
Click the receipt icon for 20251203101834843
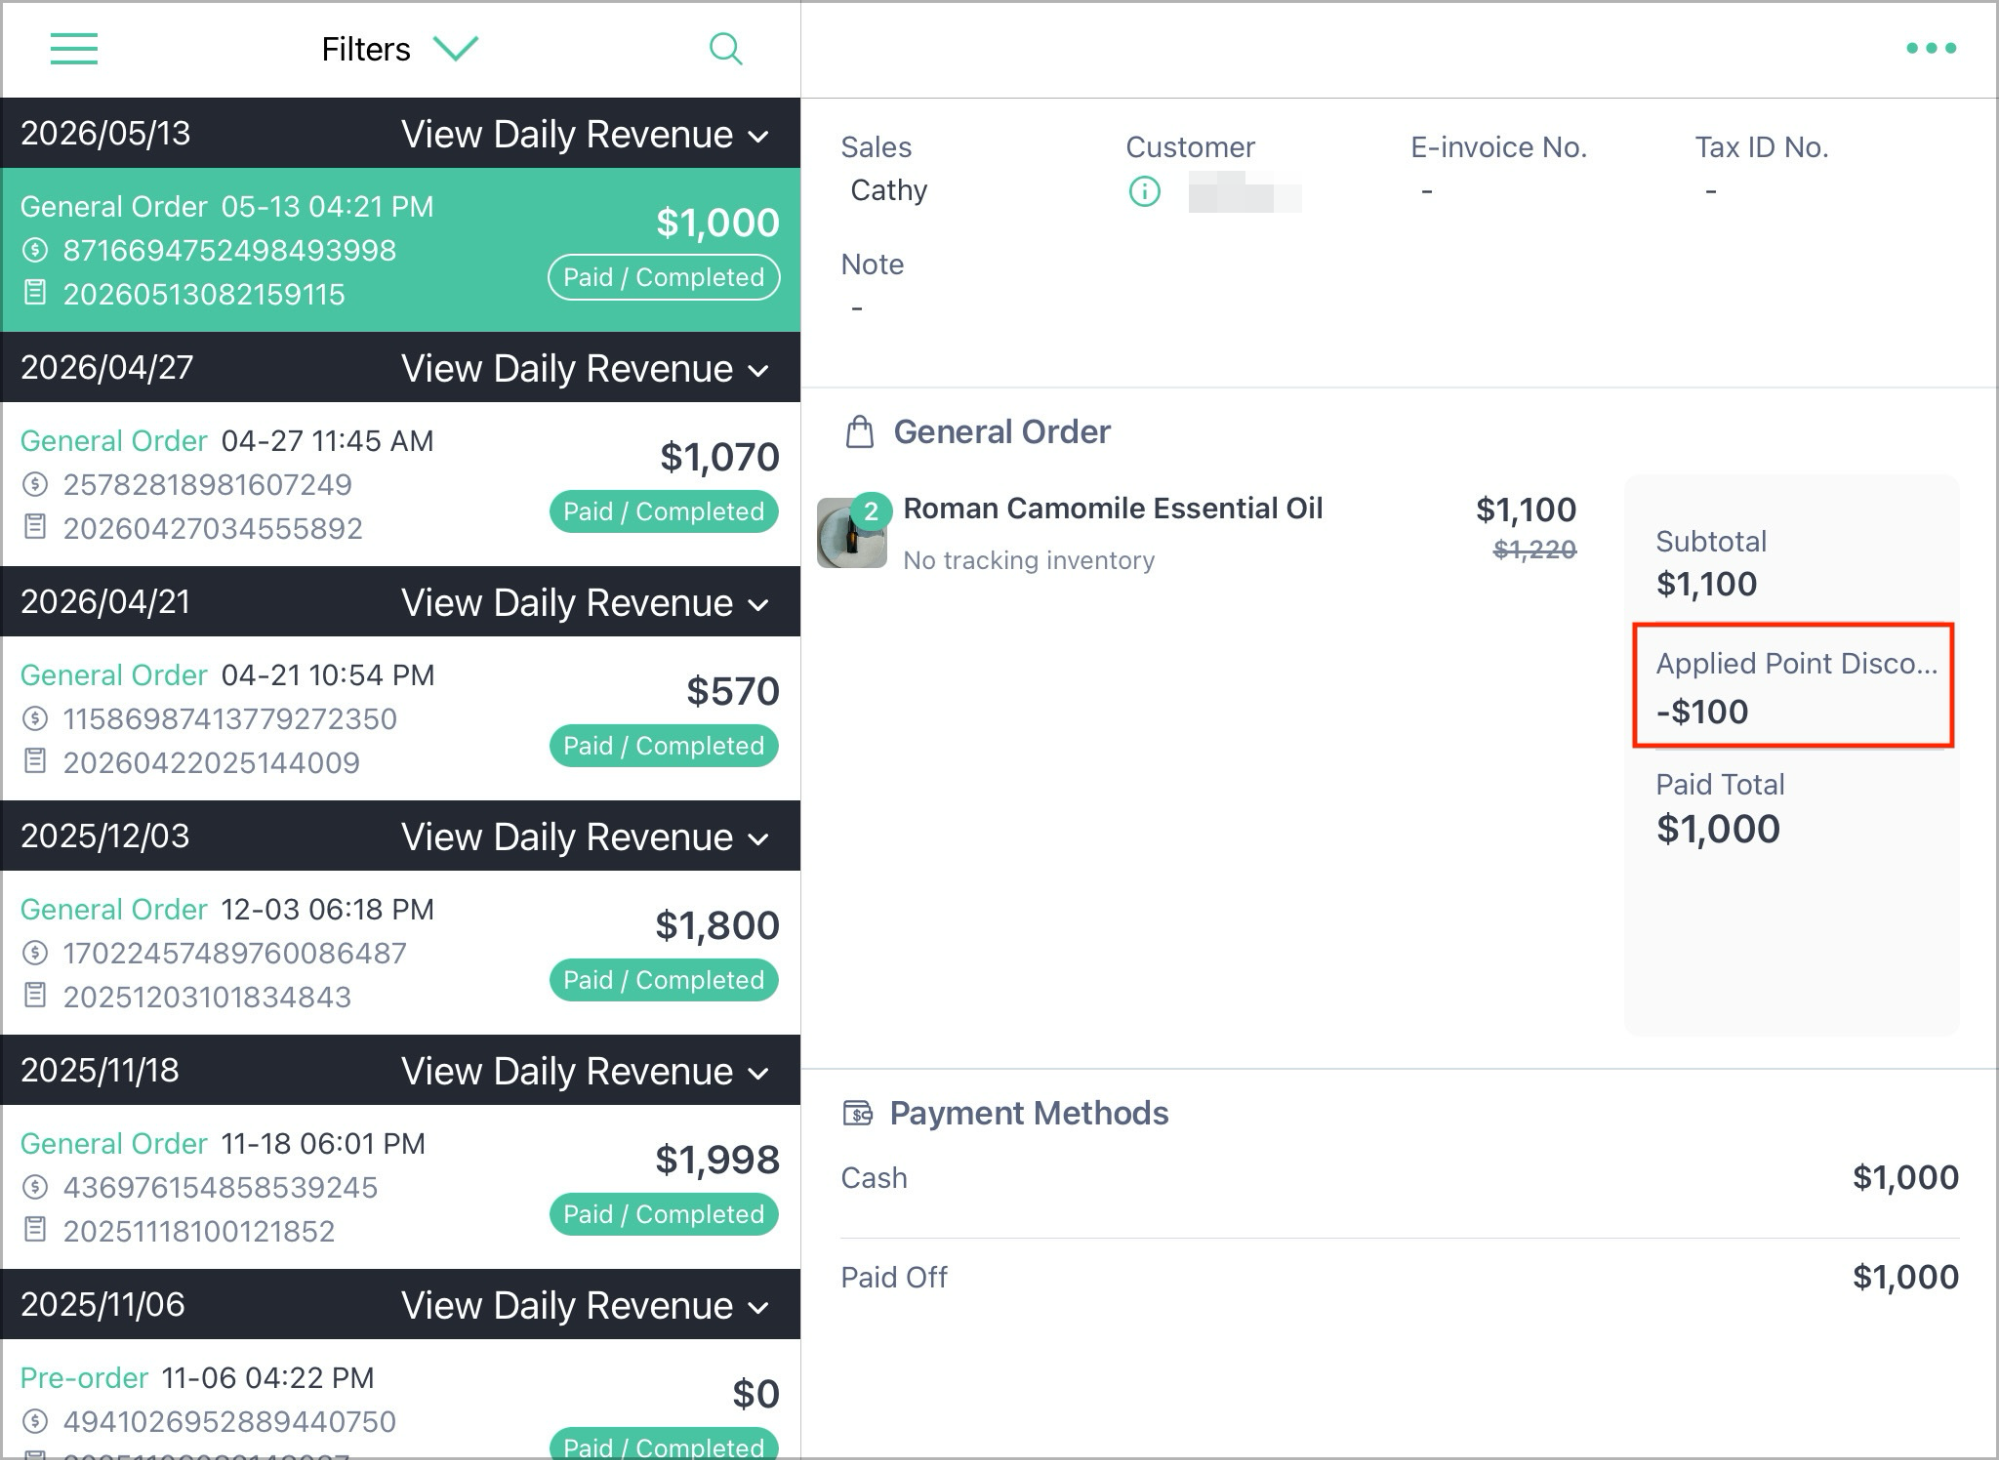tap(35, 995)
